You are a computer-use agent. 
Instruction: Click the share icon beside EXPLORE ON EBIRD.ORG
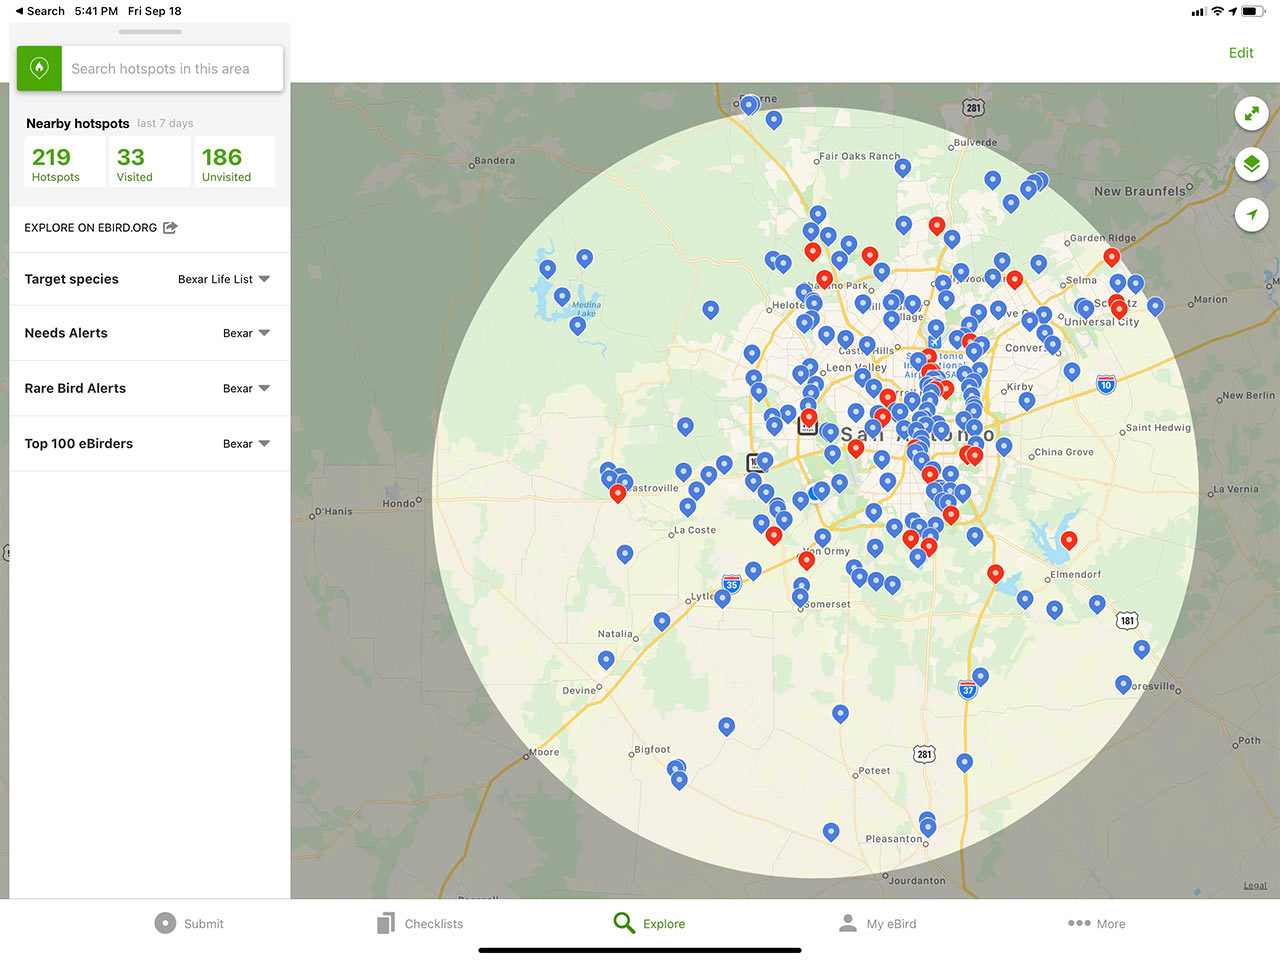pos(169,227)
